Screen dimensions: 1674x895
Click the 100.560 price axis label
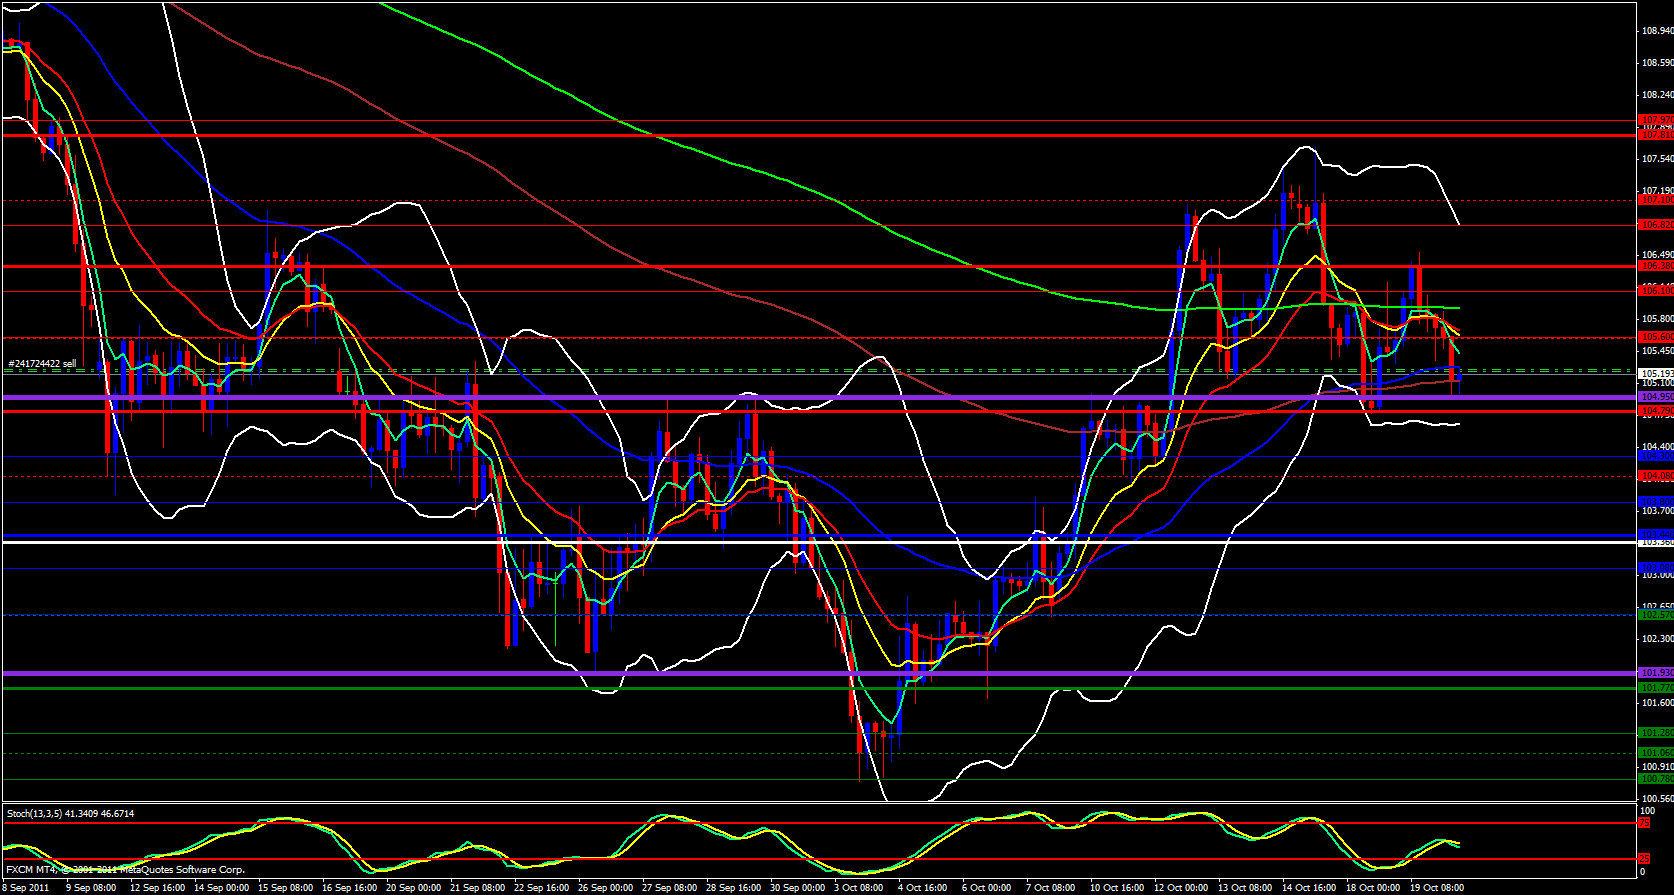pyautogui.click(x=1657, y=799)
